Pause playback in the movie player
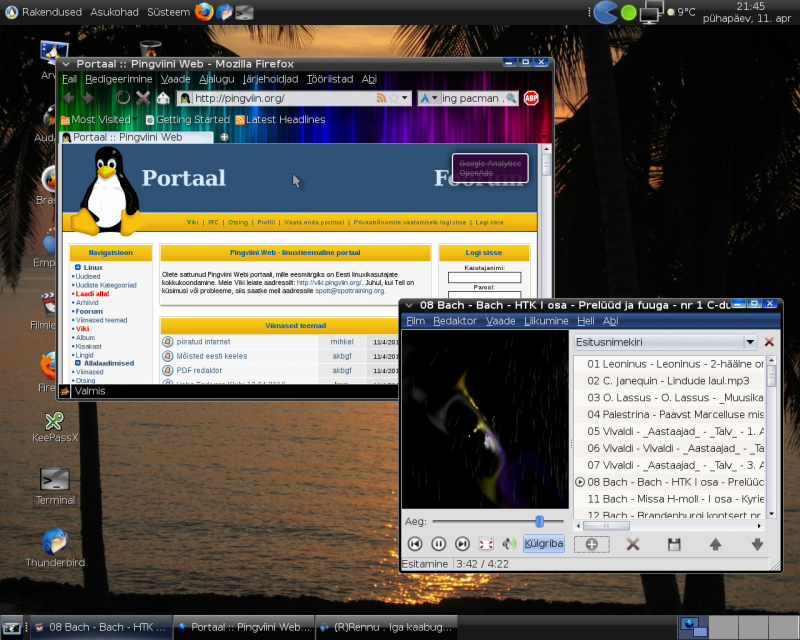The image size is (800, 640). (438, 544)
